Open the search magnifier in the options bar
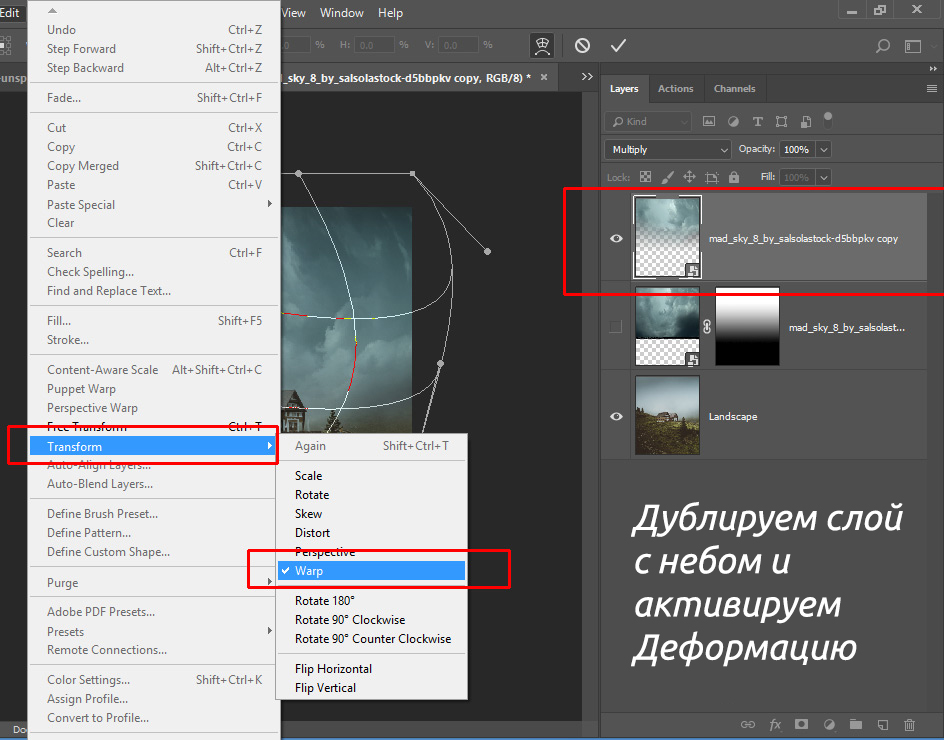Screen dimensions: 944x740 (883, 46)
